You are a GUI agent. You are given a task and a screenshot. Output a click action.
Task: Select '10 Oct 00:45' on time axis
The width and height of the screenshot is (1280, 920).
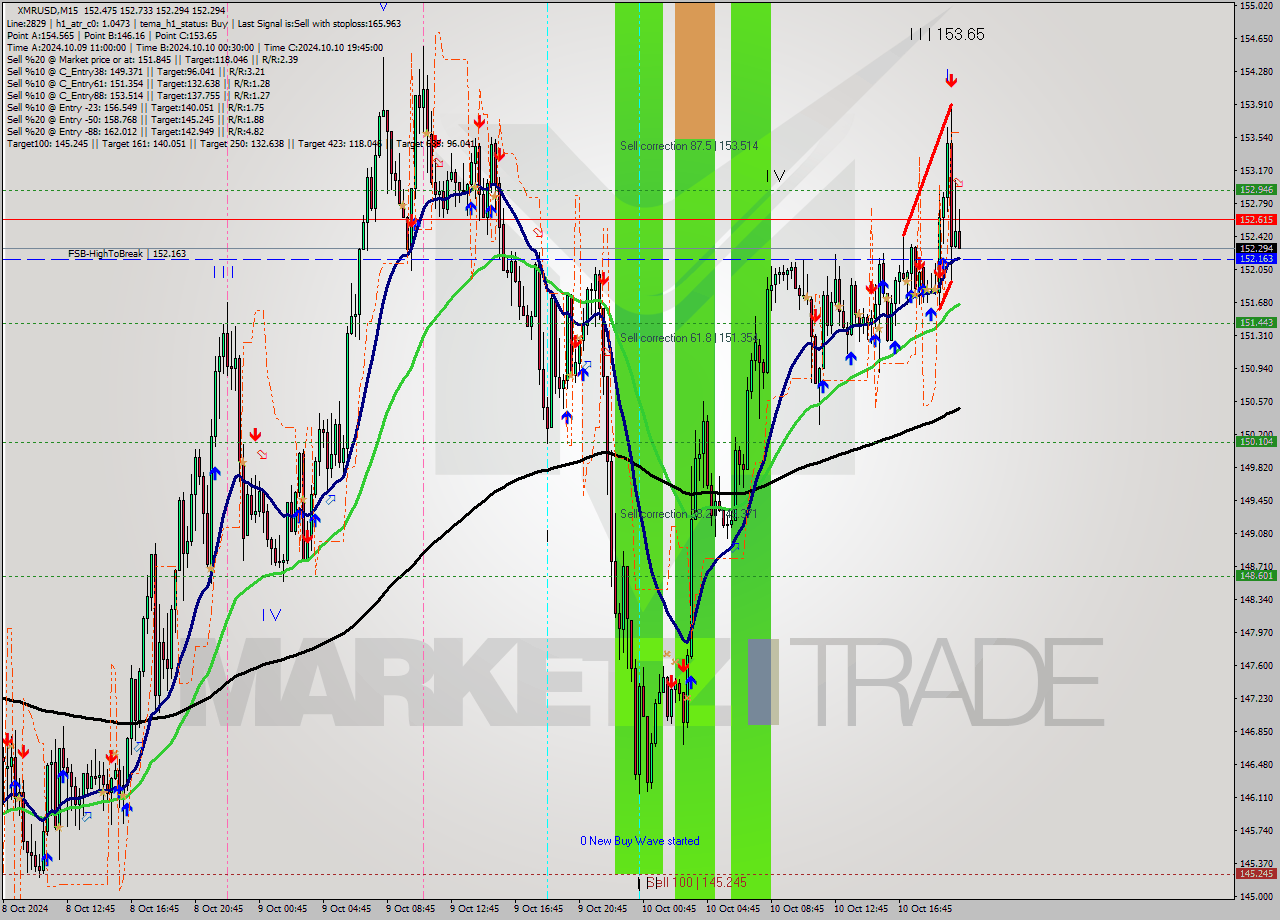(x=670, y=909)
